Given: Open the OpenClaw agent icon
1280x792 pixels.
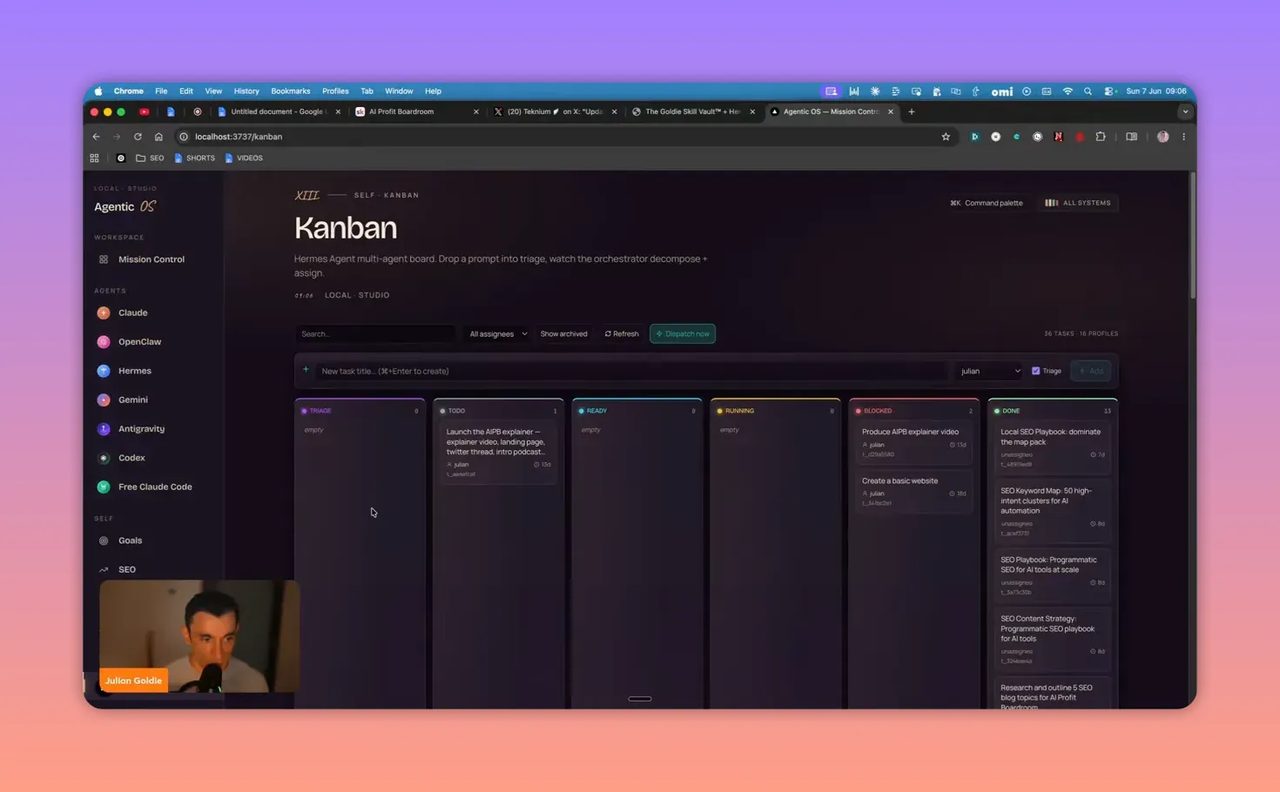Looking at the screenshot, I should tap(103, 342).
